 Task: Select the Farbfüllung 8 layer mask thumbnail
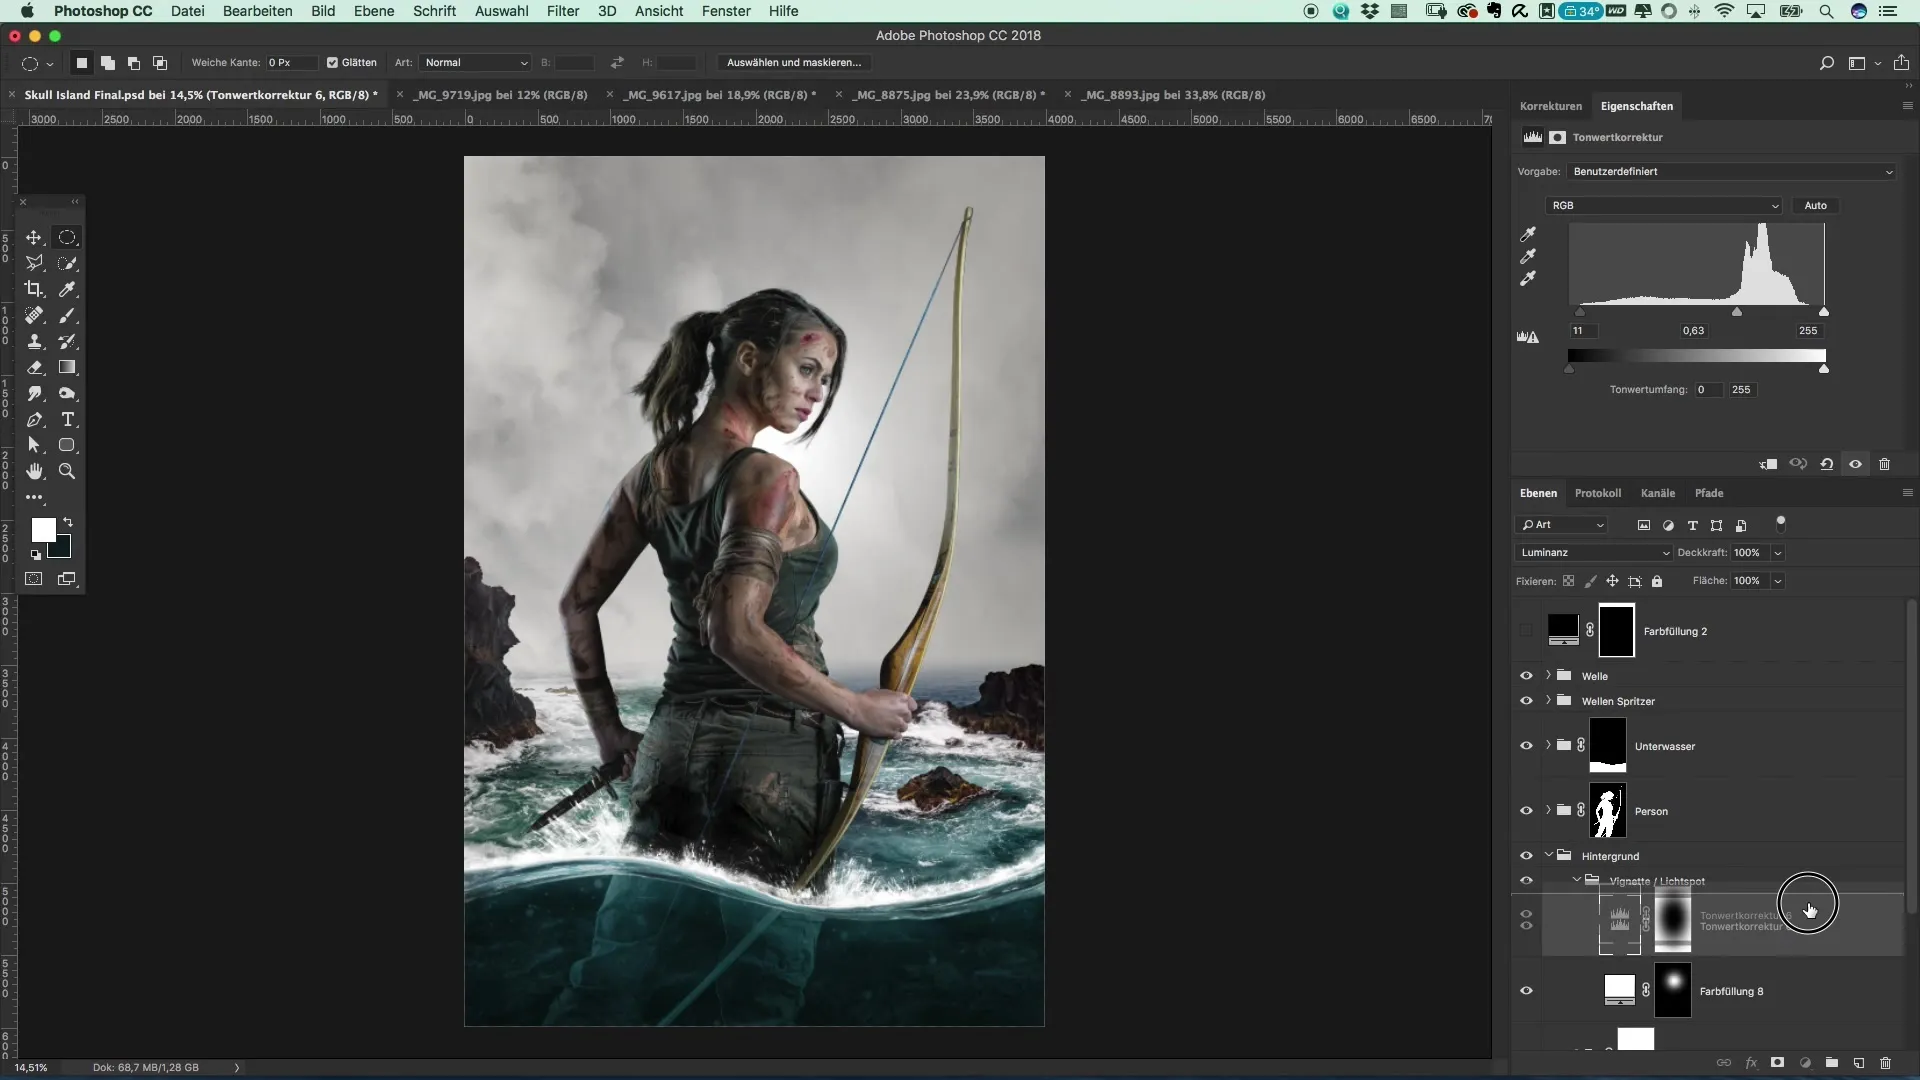[1673, 991]
